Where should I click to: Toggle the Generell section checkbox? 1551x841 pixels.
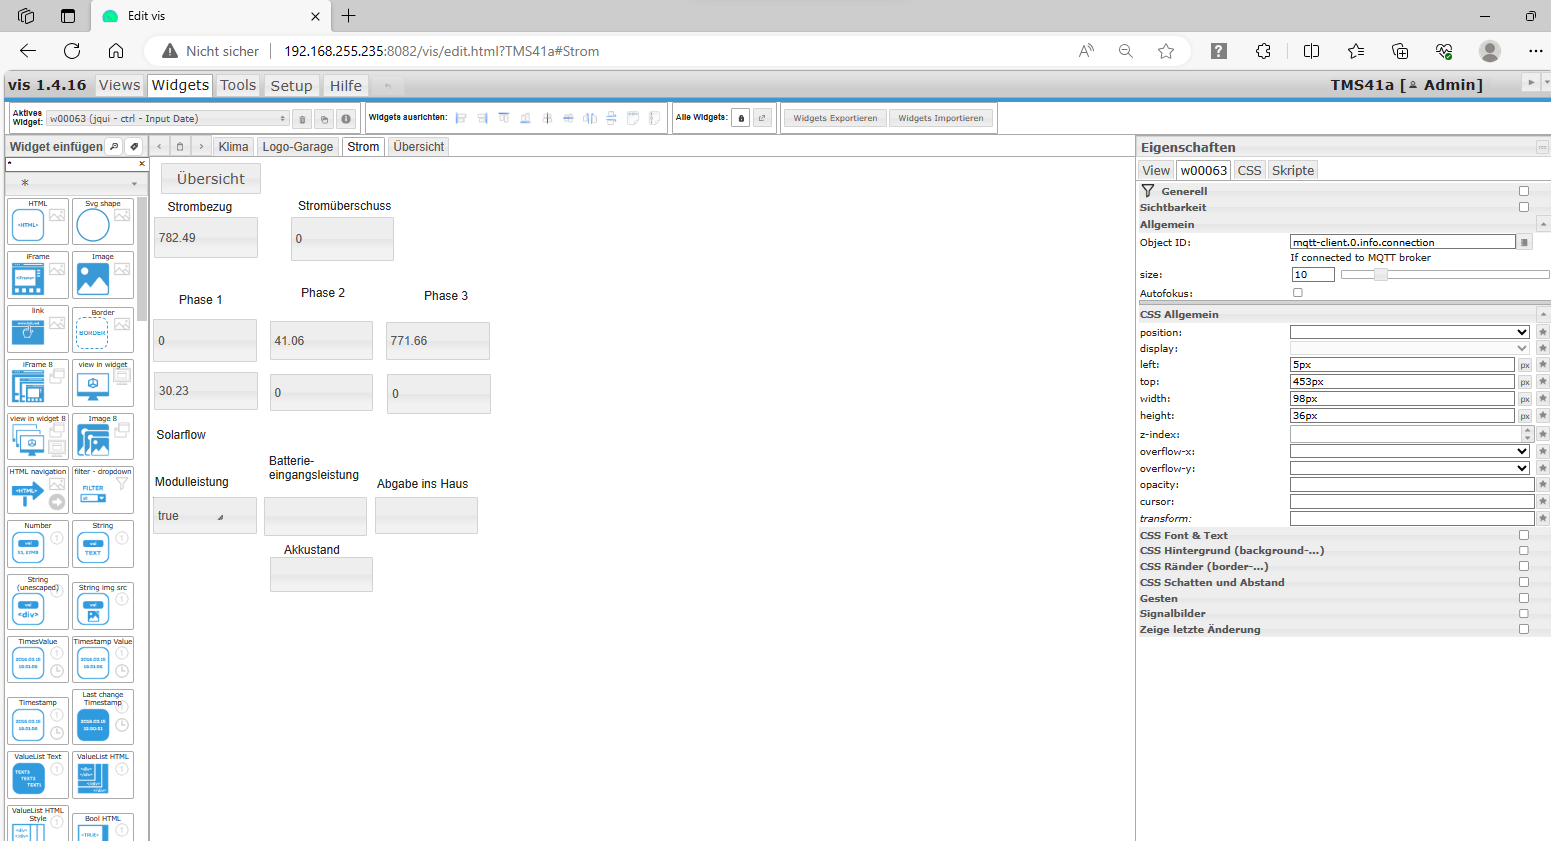pyautogui.click(x=1524, y=191)
